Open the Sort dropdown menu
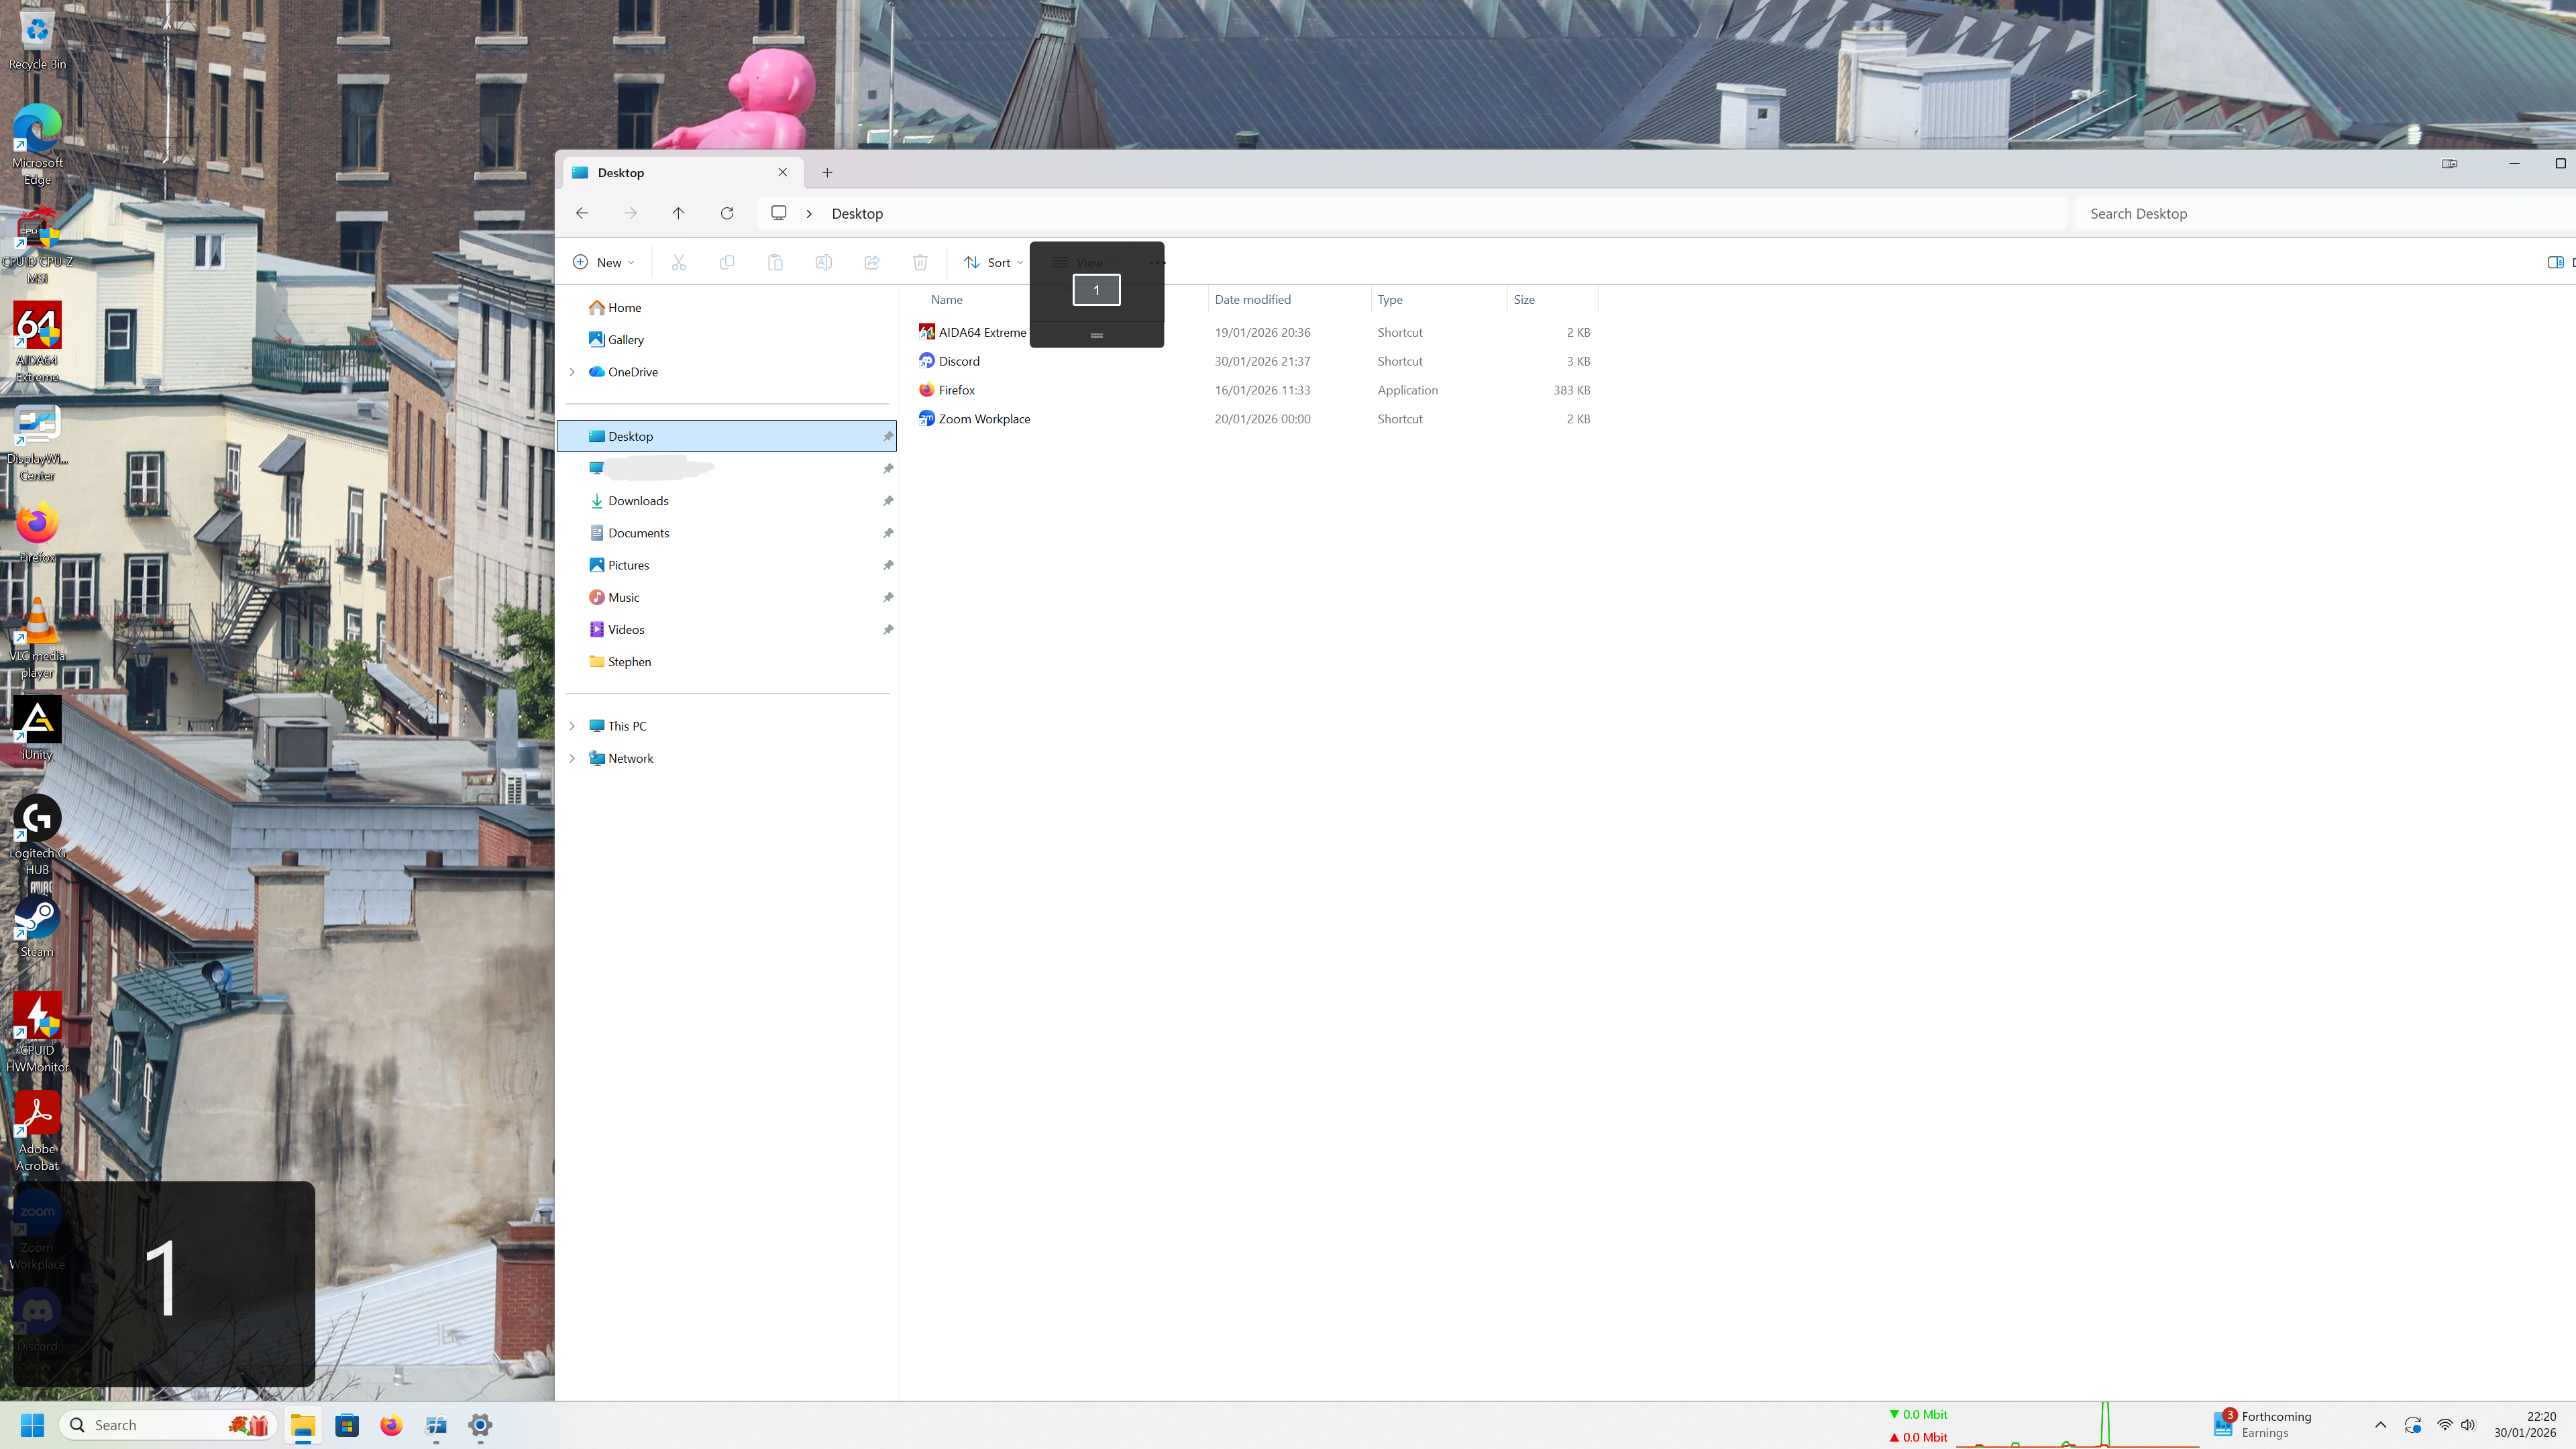Screen dimensions: 2576x1449 click(994, 262)
